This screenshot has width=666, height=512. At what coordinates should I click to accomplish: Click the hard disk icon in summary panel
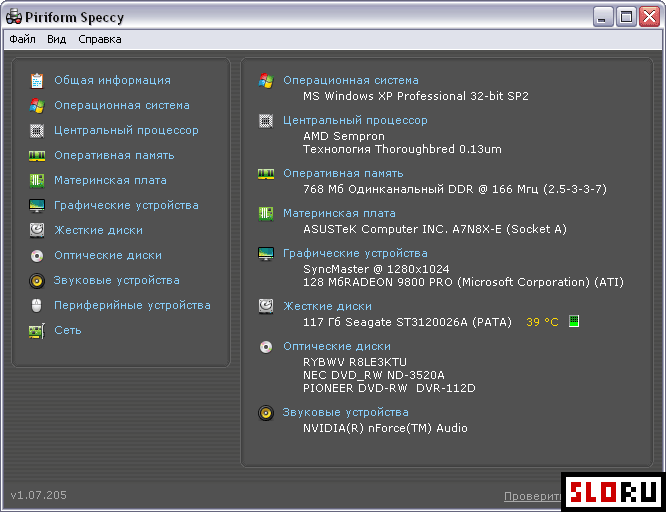click(x=266, y=306)
